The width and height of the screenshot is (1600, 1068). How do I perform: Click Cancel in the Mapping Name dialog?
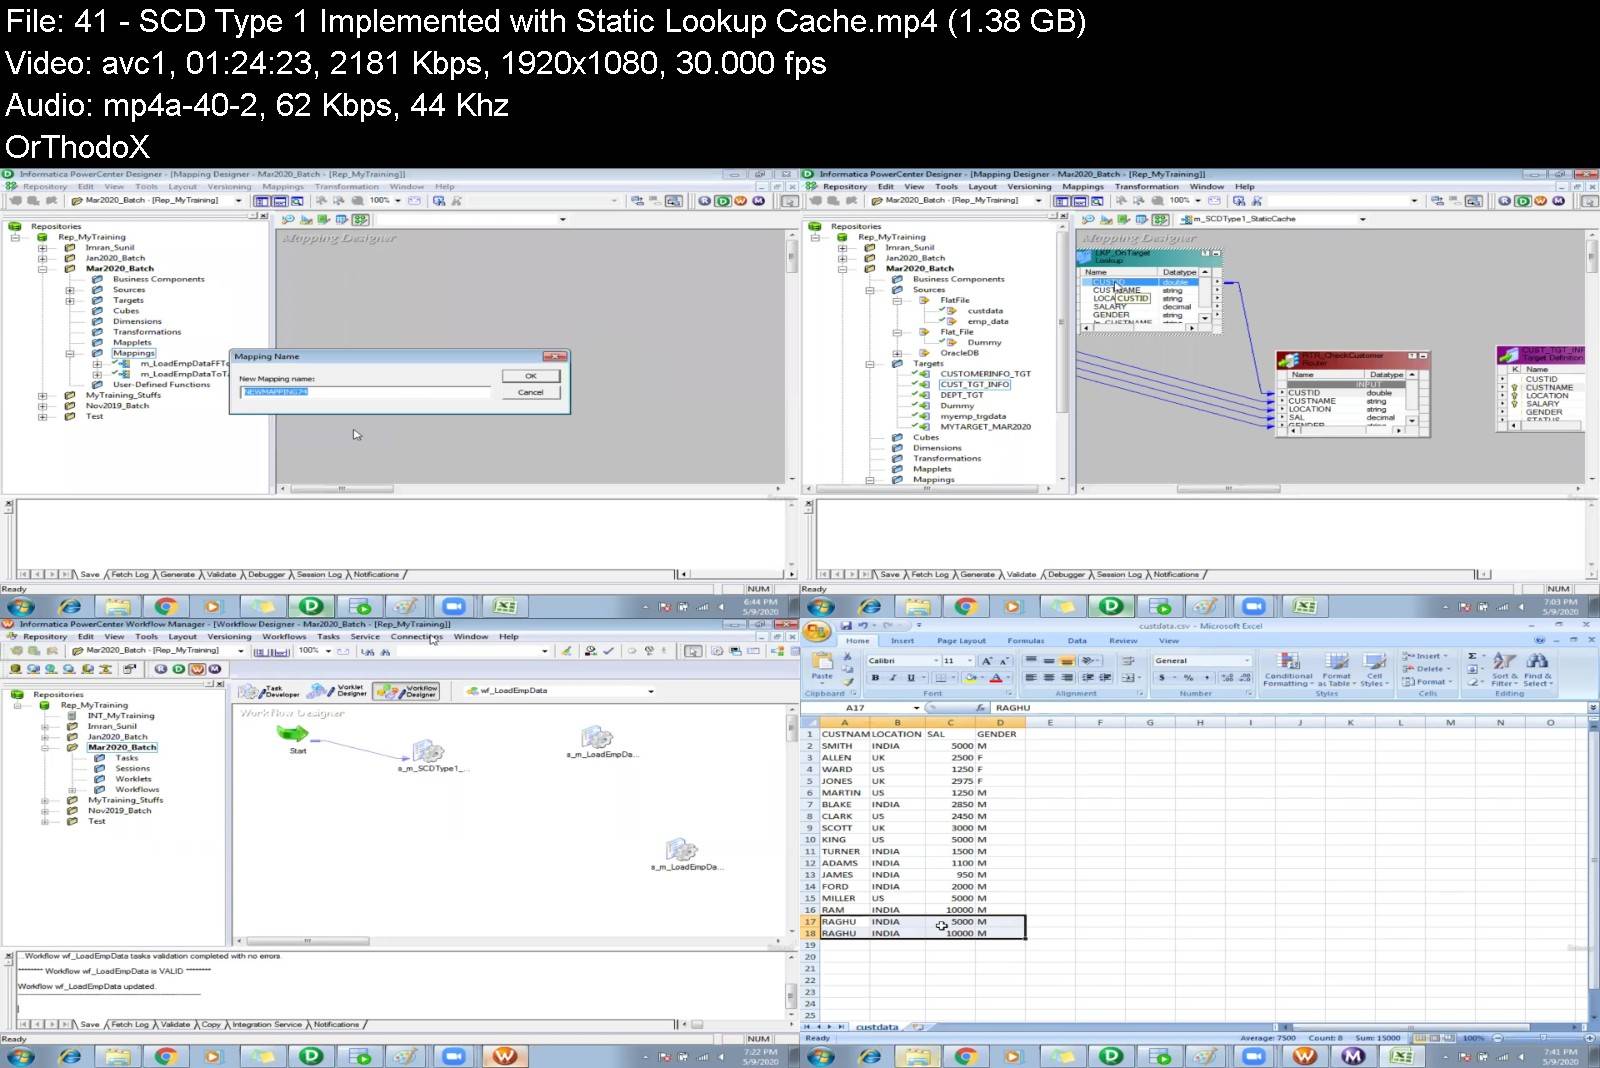coord(531,392)
